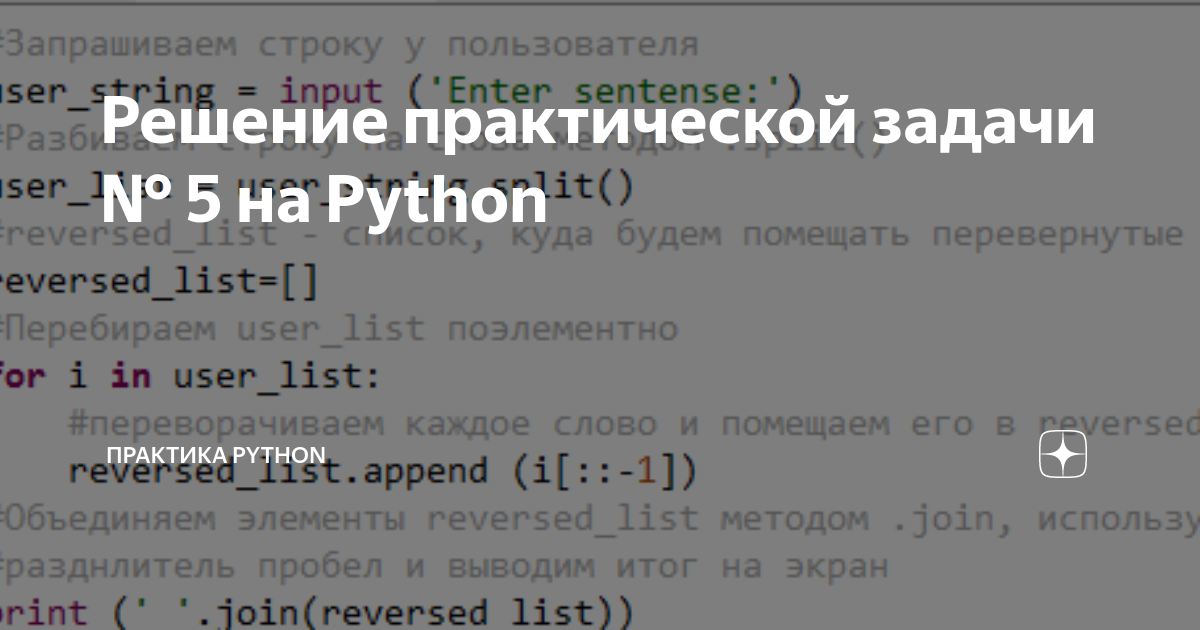The width and height of the screenshot is (1200, 630).
Task: Select the user_list variable assignment line
Action: click(x=300, y=183)
